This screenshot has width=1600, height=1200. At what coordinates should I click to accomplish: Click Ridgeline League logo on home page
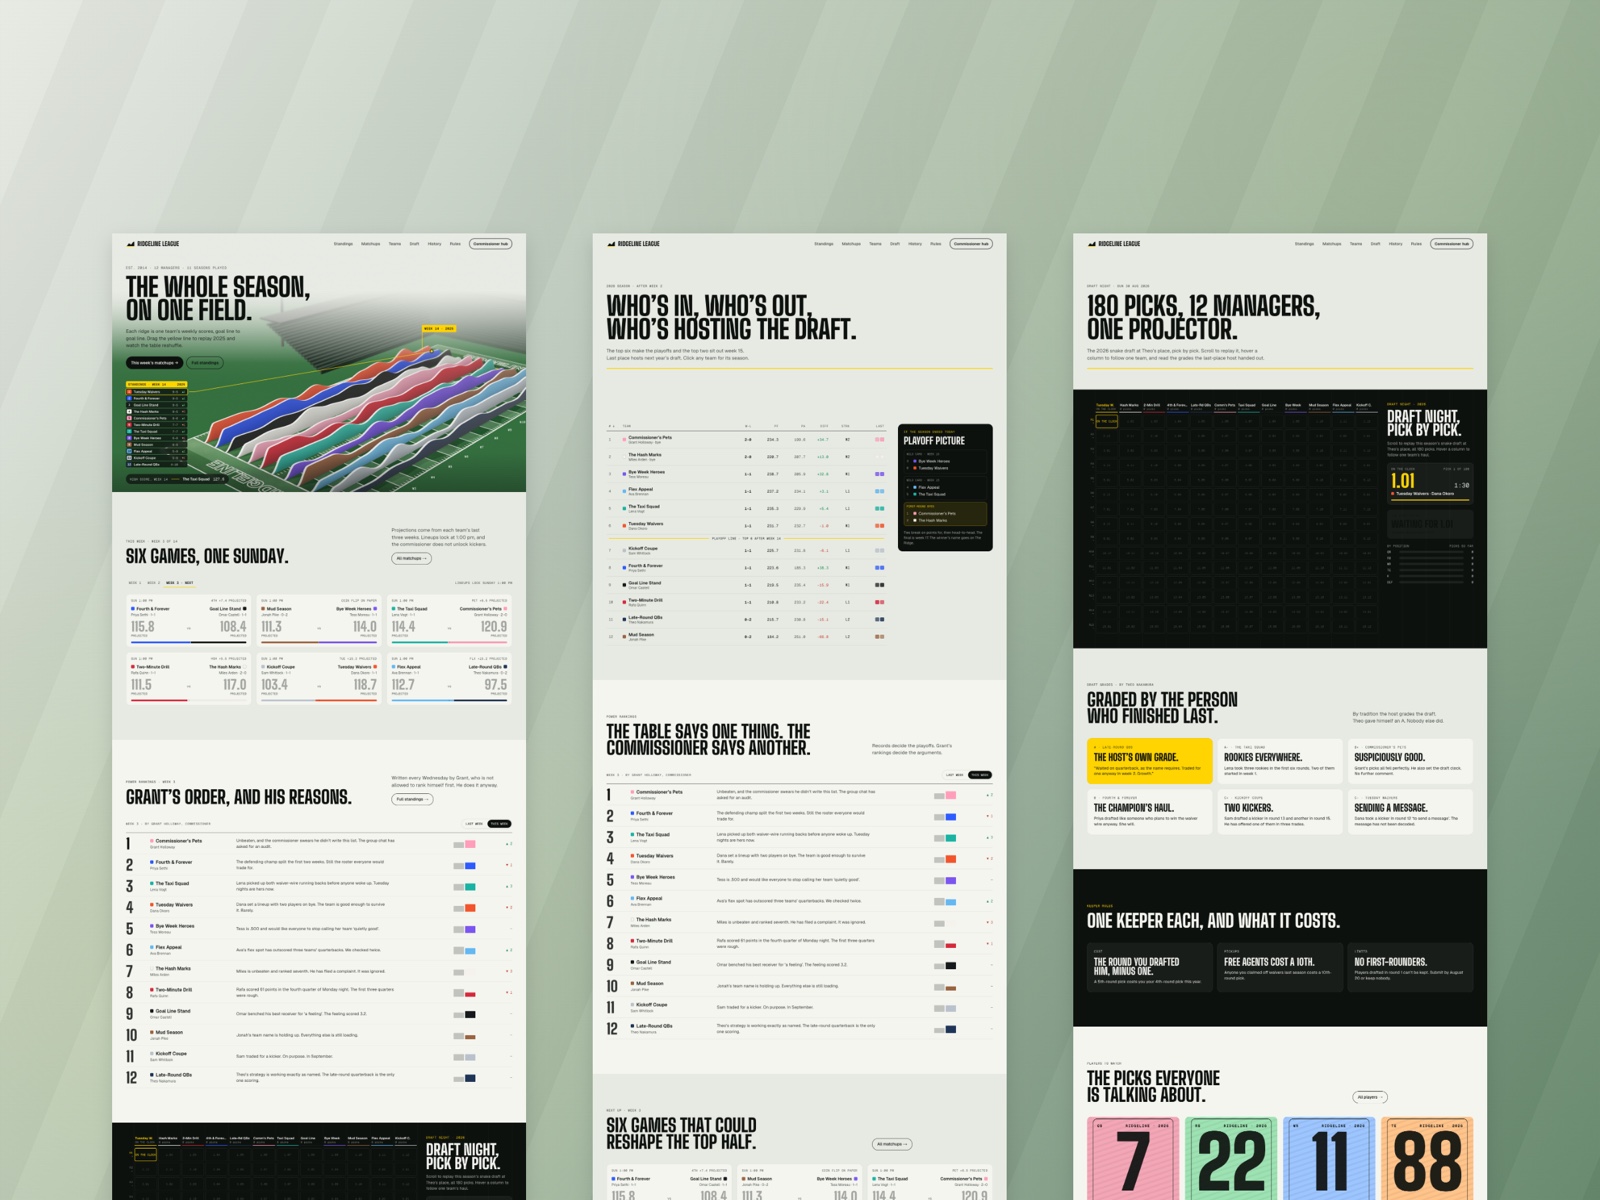(x=153, y=243)
